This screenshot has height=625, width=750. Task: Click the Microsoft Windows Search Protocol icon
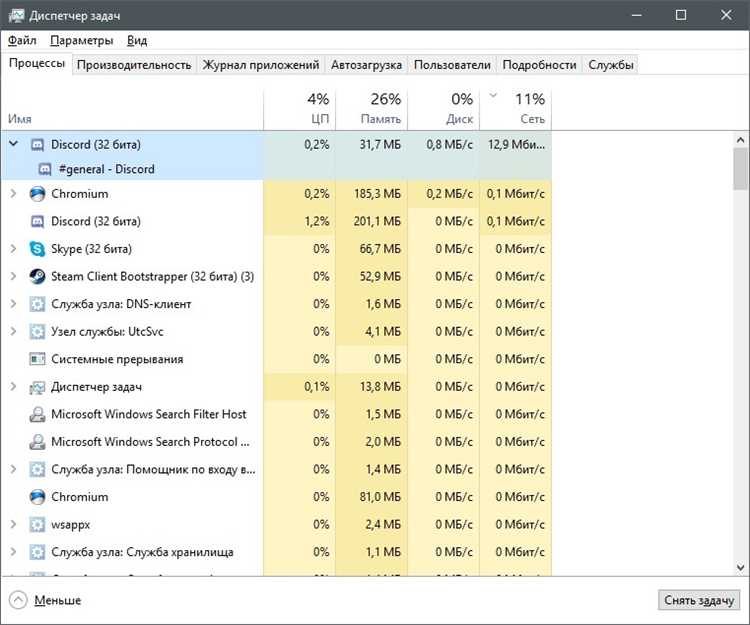coord(37,442)
